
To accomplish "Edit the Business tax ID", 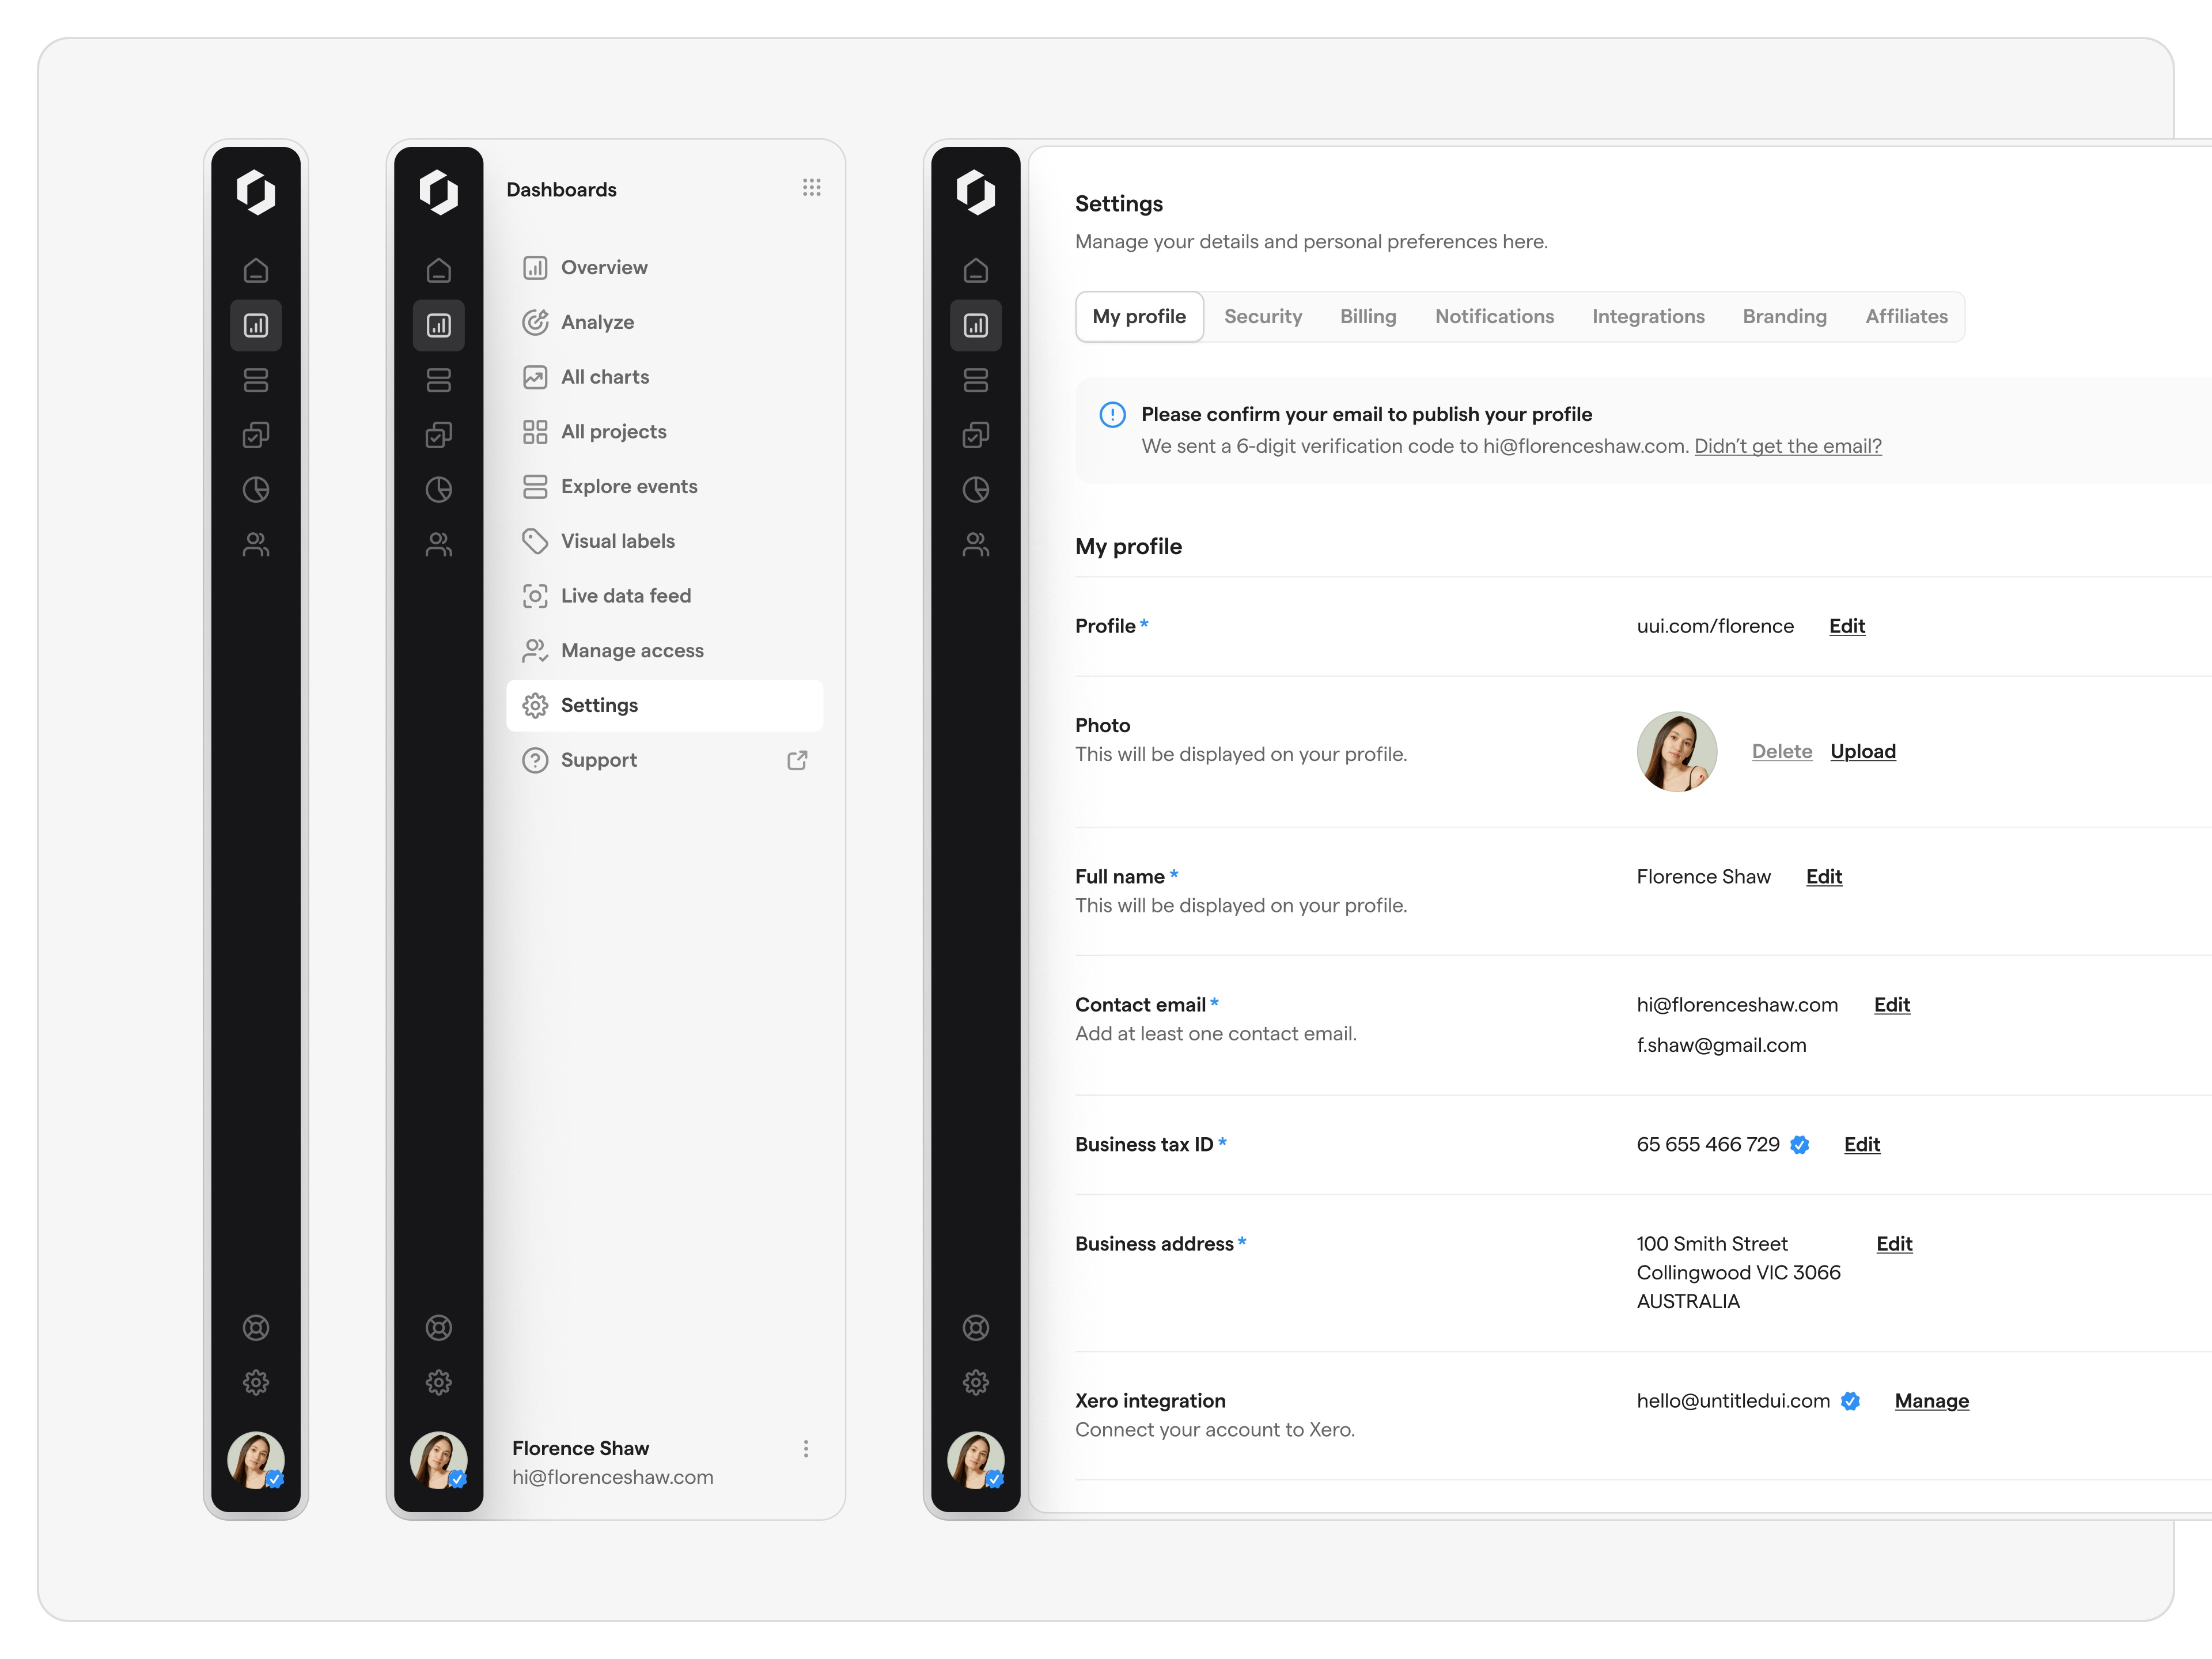I will pos(1861,1144).
